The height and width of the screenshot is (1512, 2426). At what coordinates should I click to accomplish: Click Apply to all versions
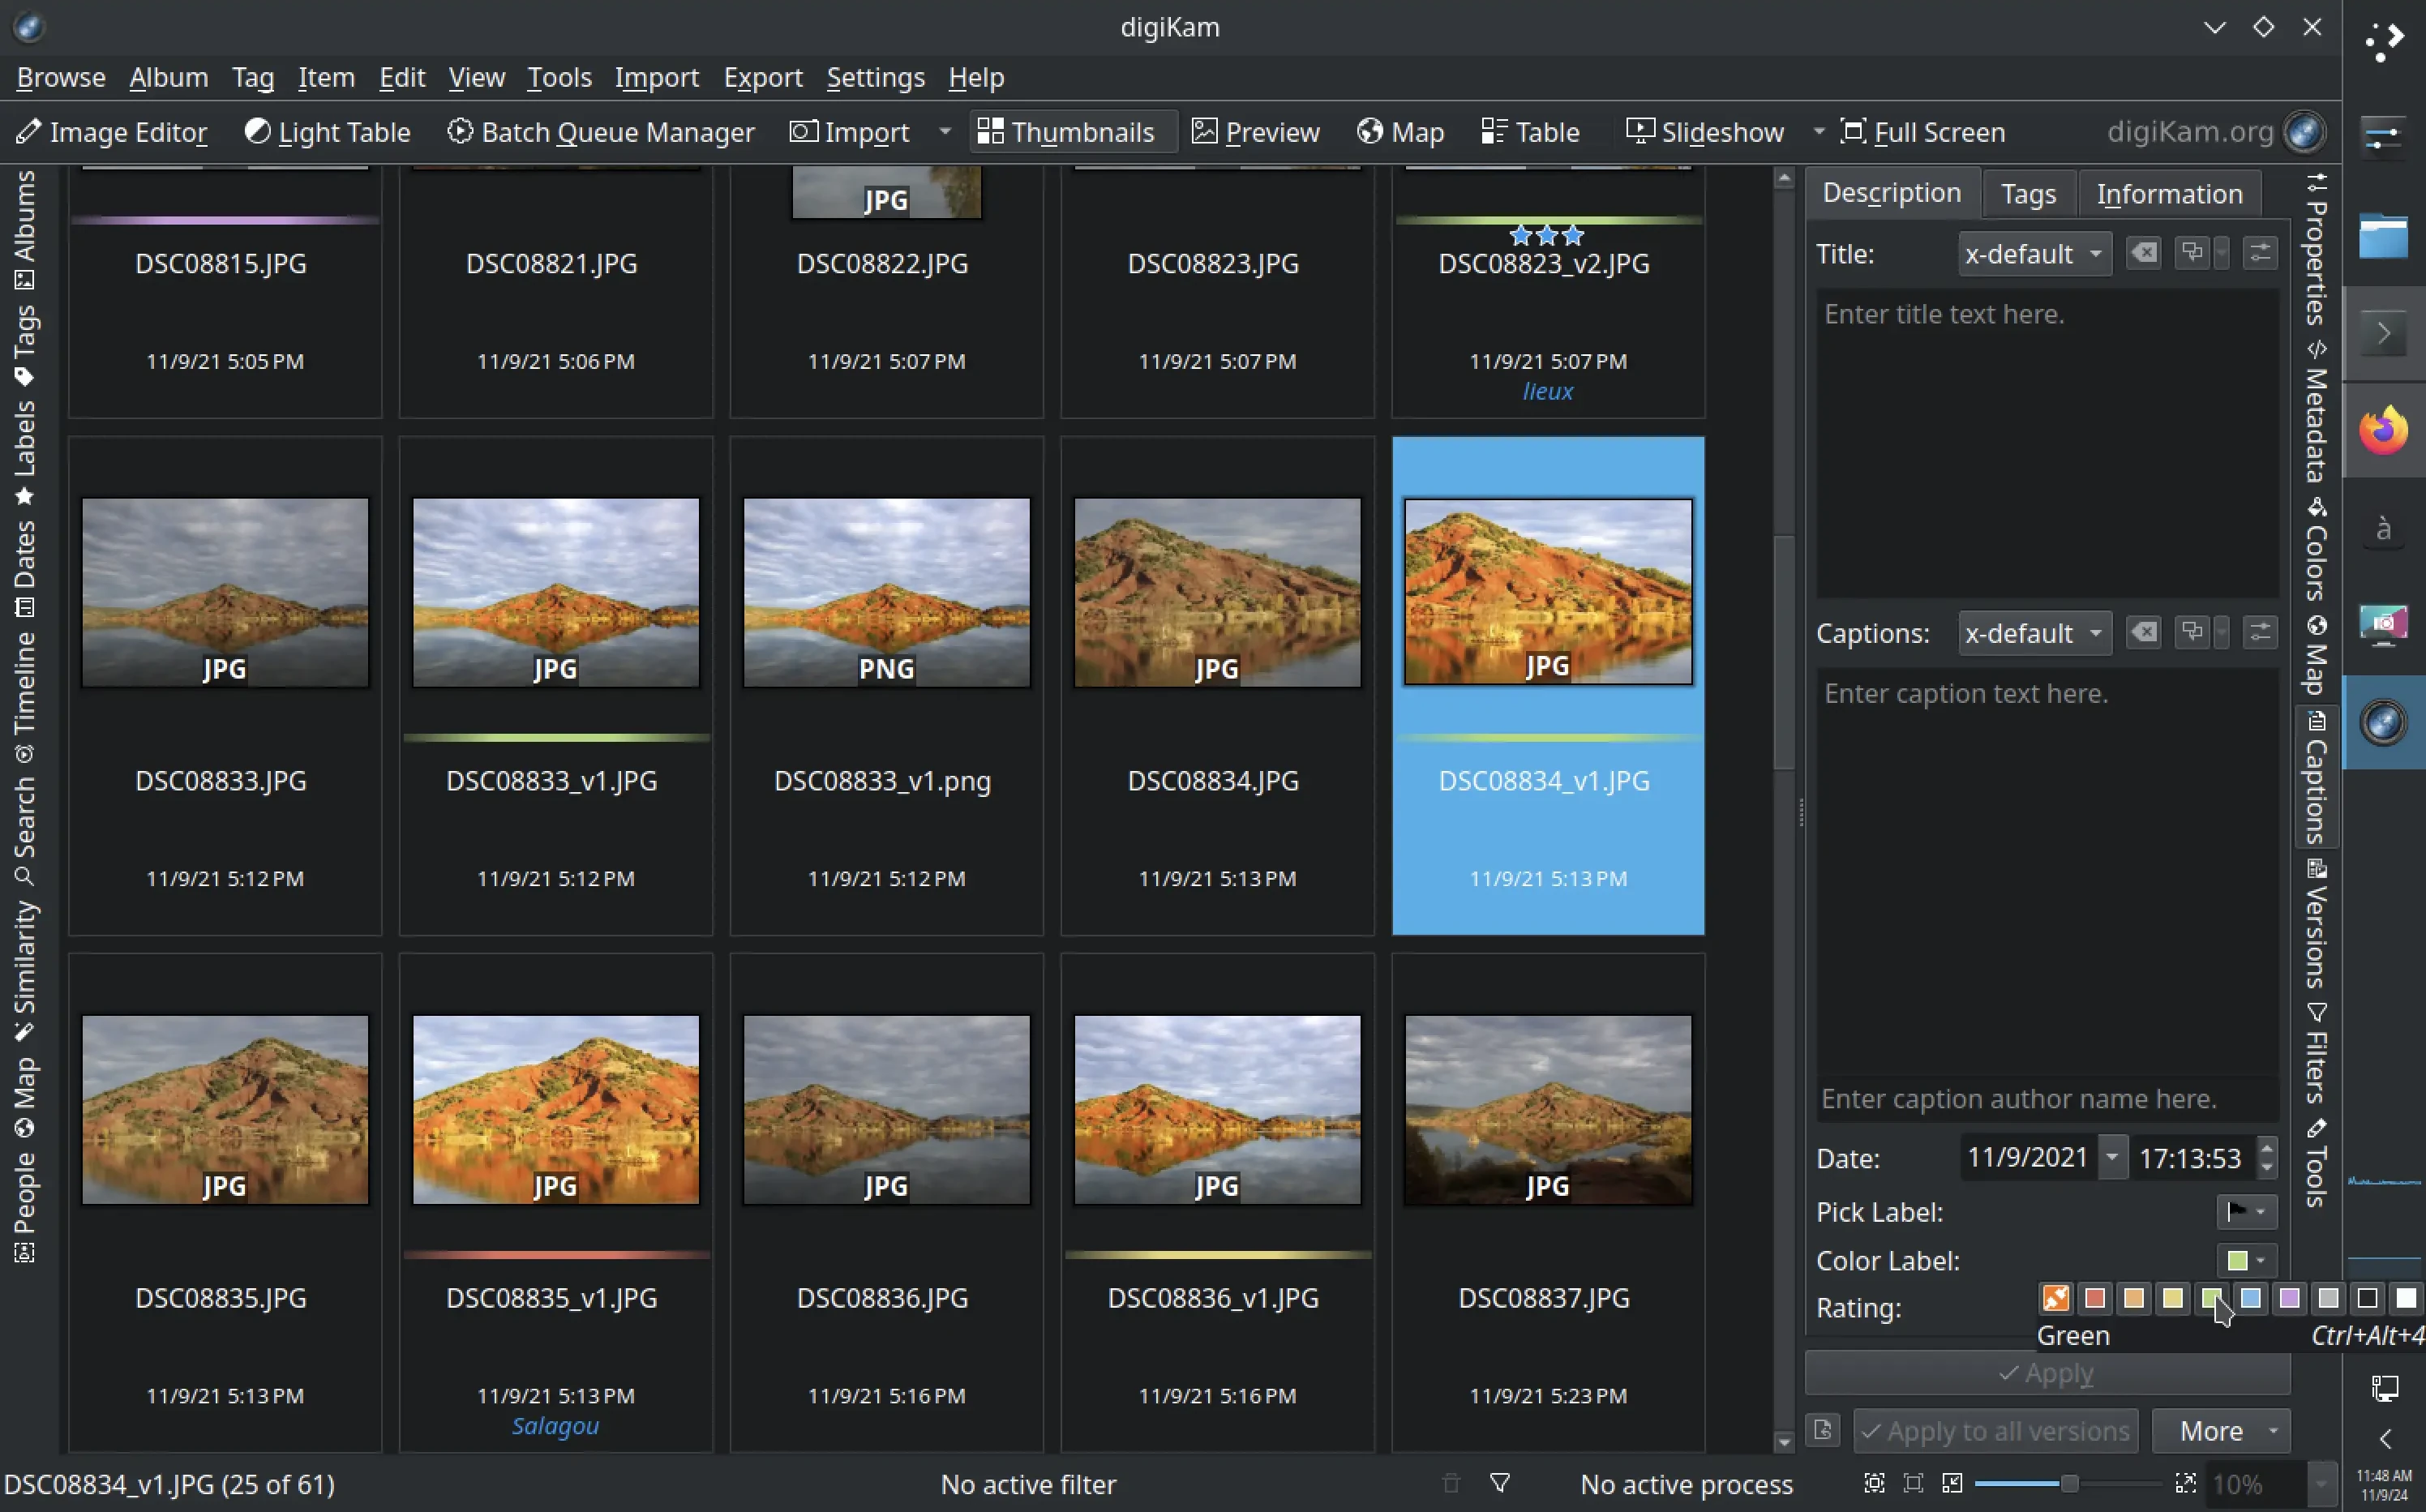[1995, 1430]
